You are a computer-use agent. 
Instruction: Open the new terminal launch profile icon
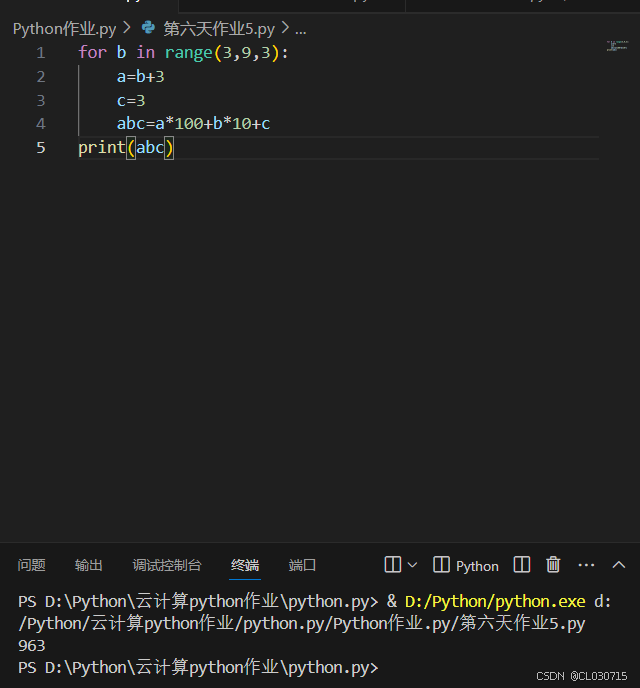[x=393, y=565]
